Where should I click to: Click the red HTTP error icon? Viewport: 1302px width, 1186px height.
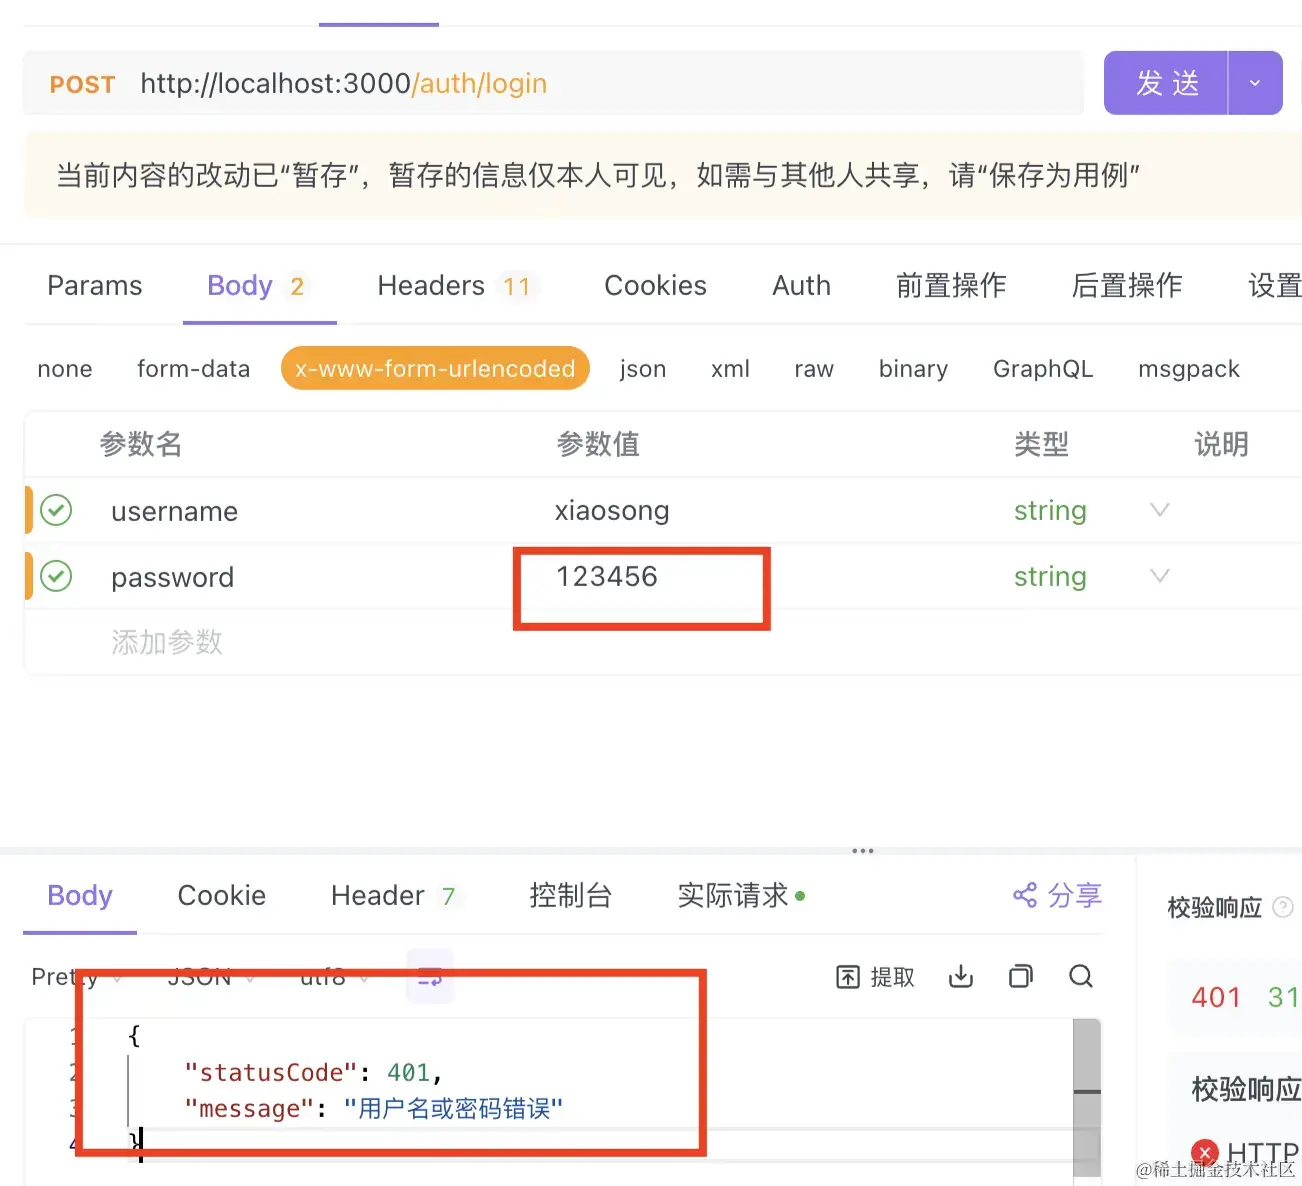[1205, 1153]
